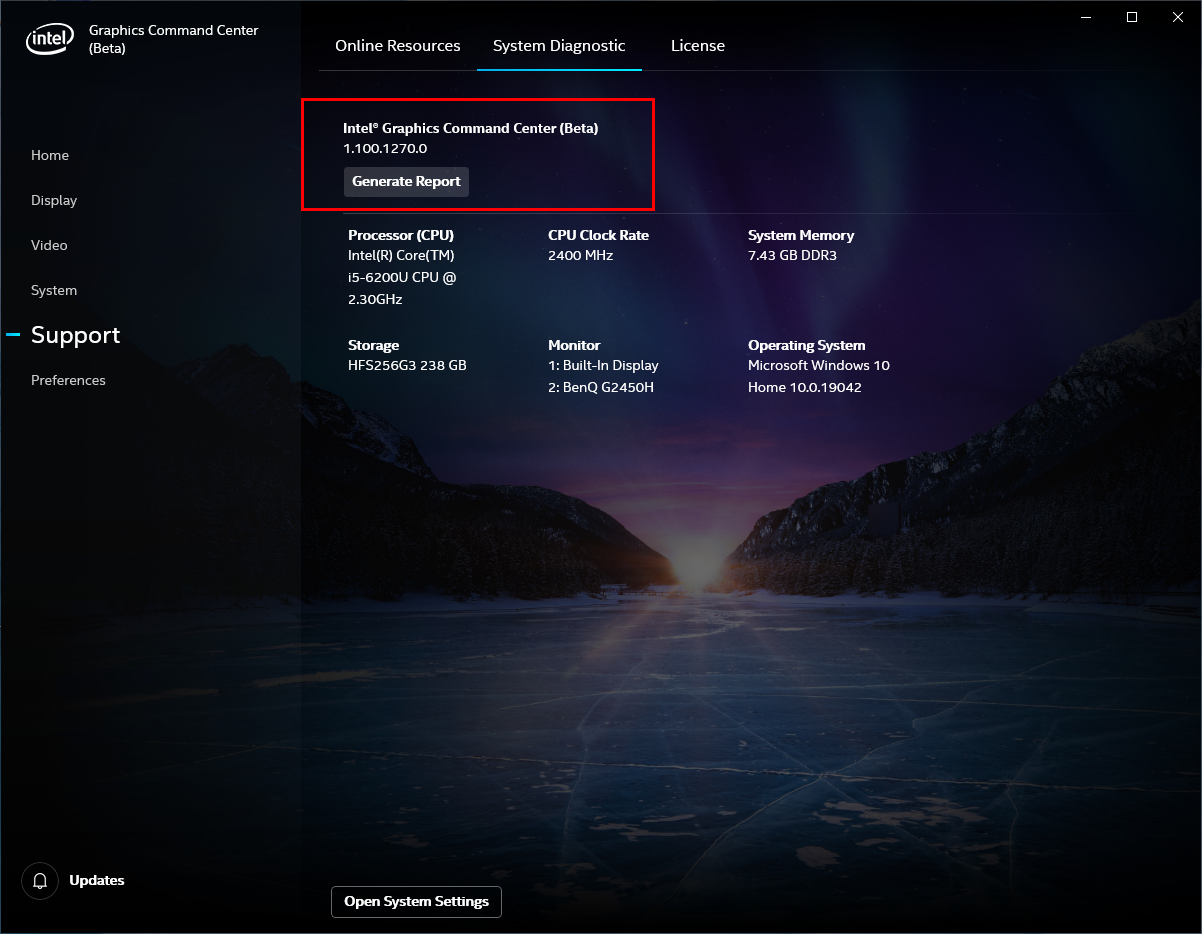Image resolution: width=1202 pixels, height=934 pixels.
Task: Select Video in the sidebar
Action: click(x=48, y=245)
